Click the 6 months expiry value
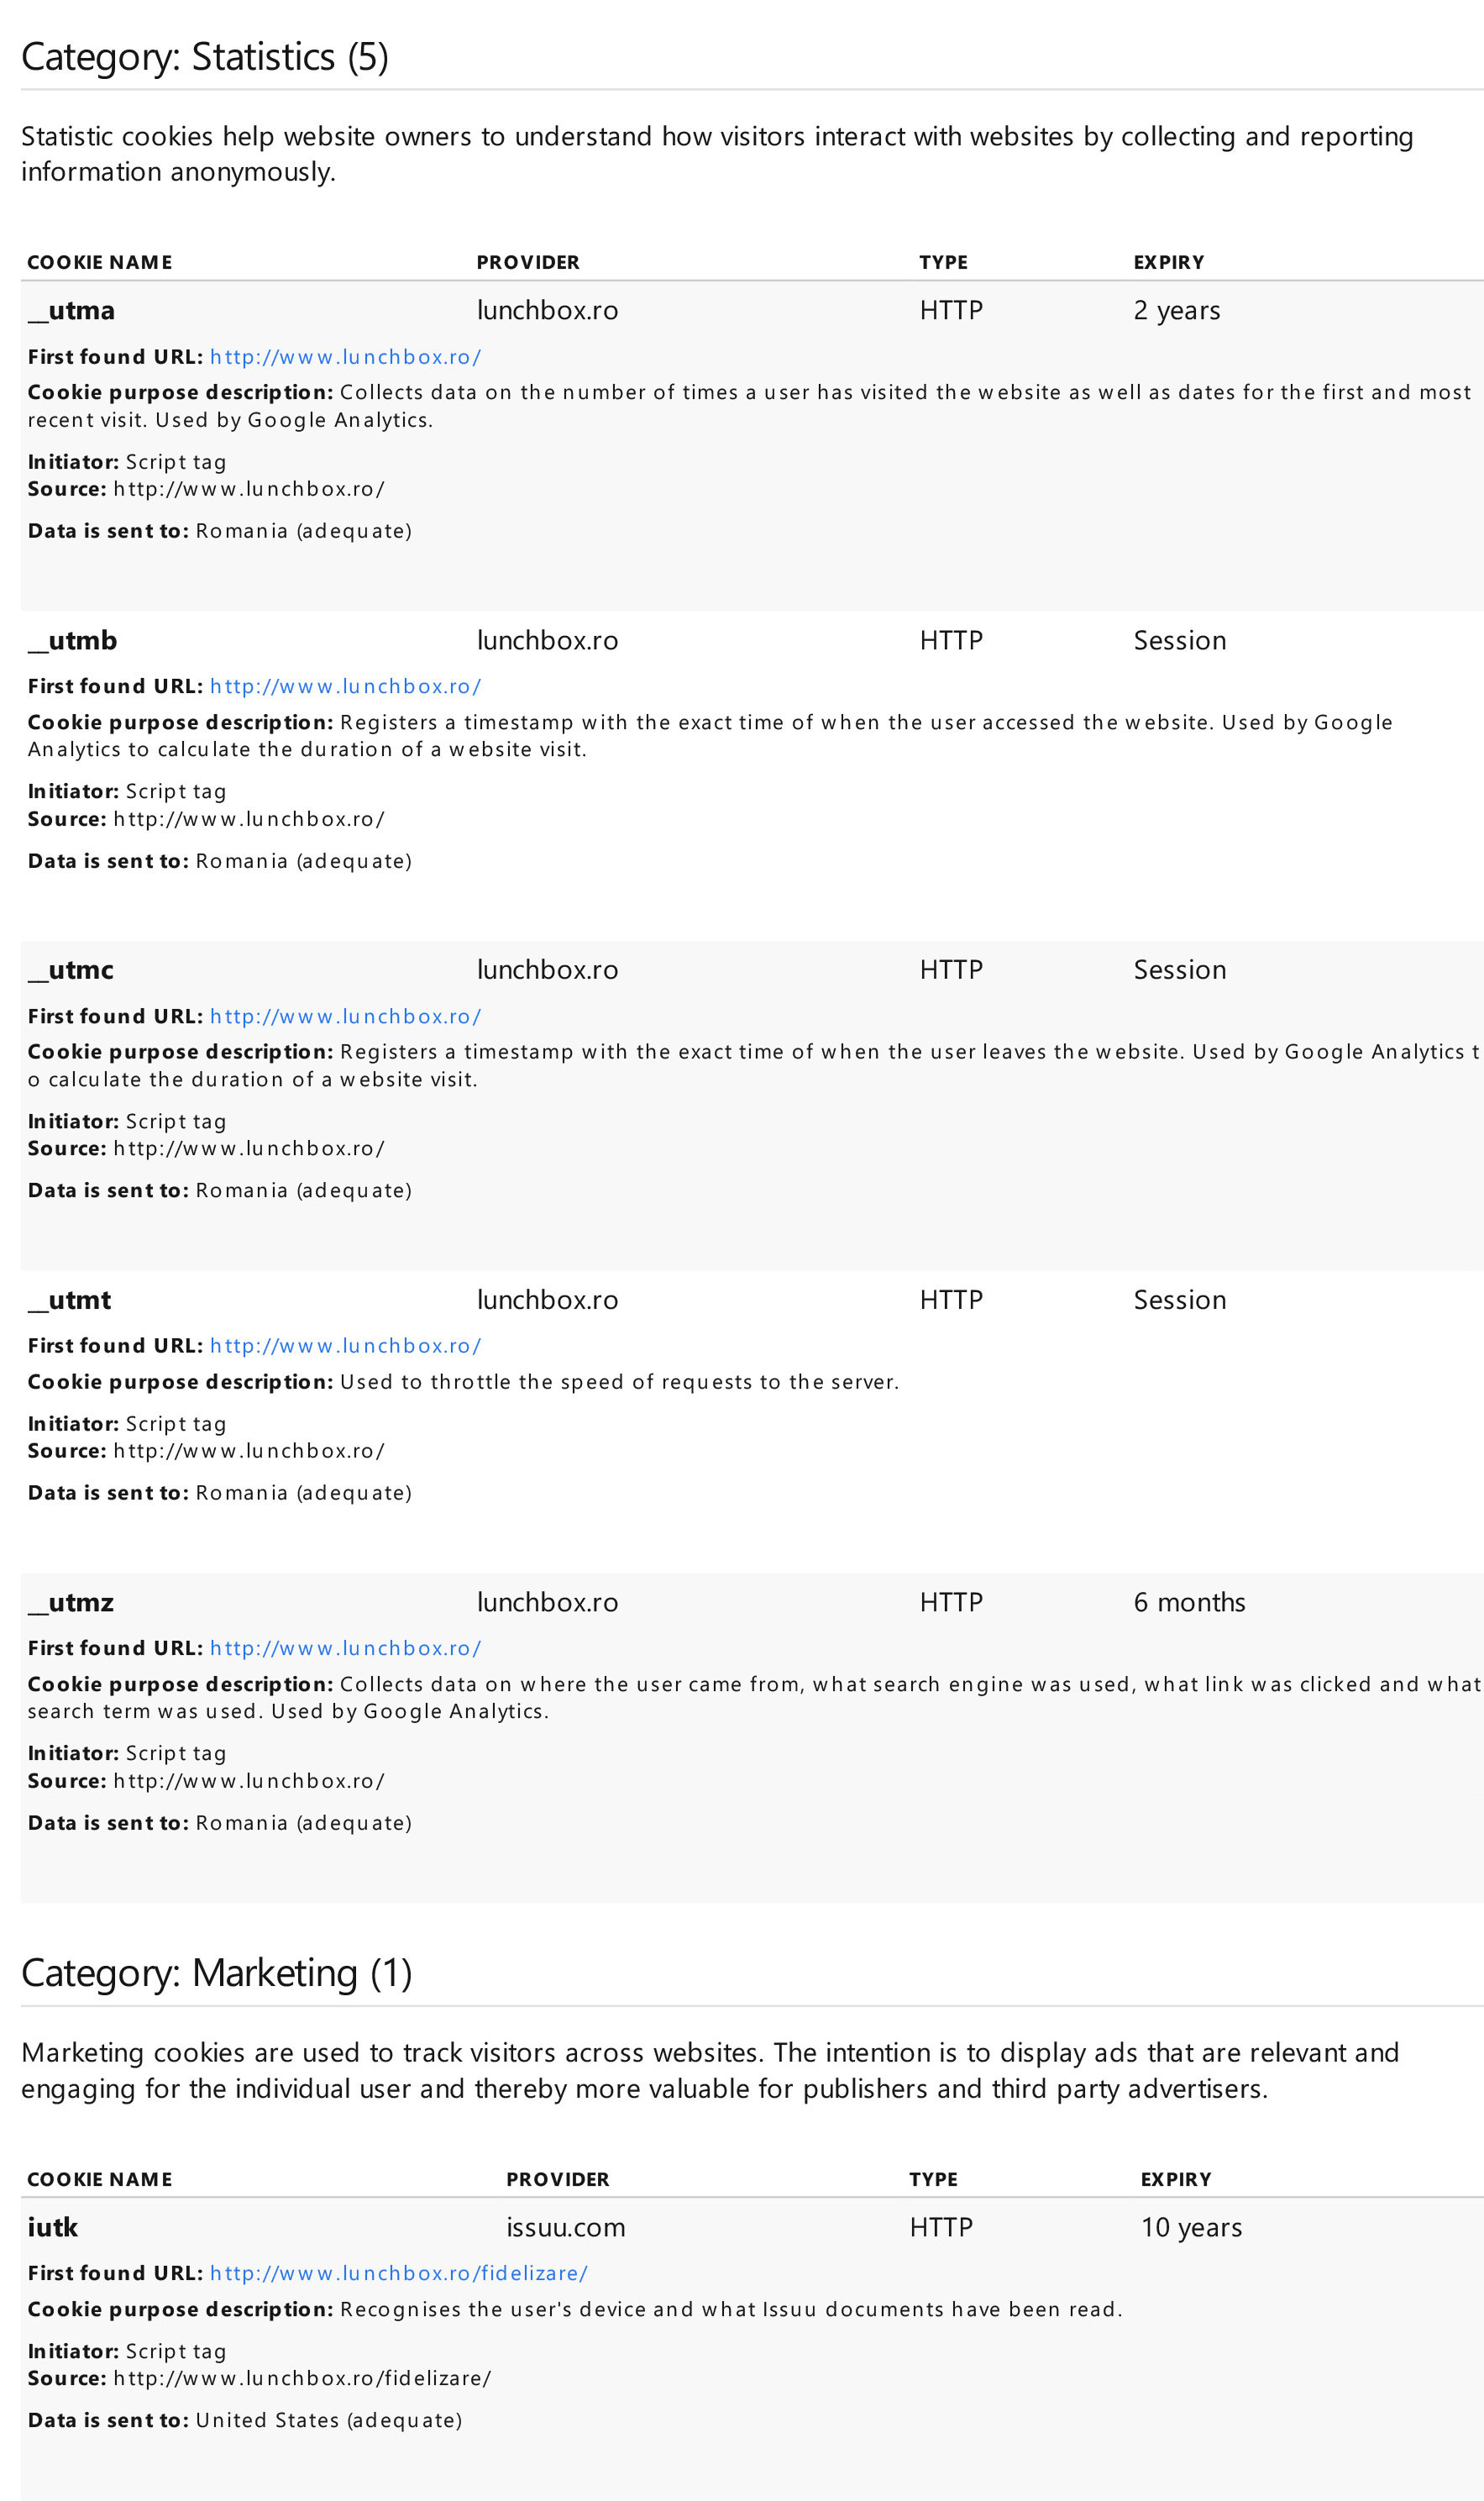1484x2501 pixels. point(1189,1602)
